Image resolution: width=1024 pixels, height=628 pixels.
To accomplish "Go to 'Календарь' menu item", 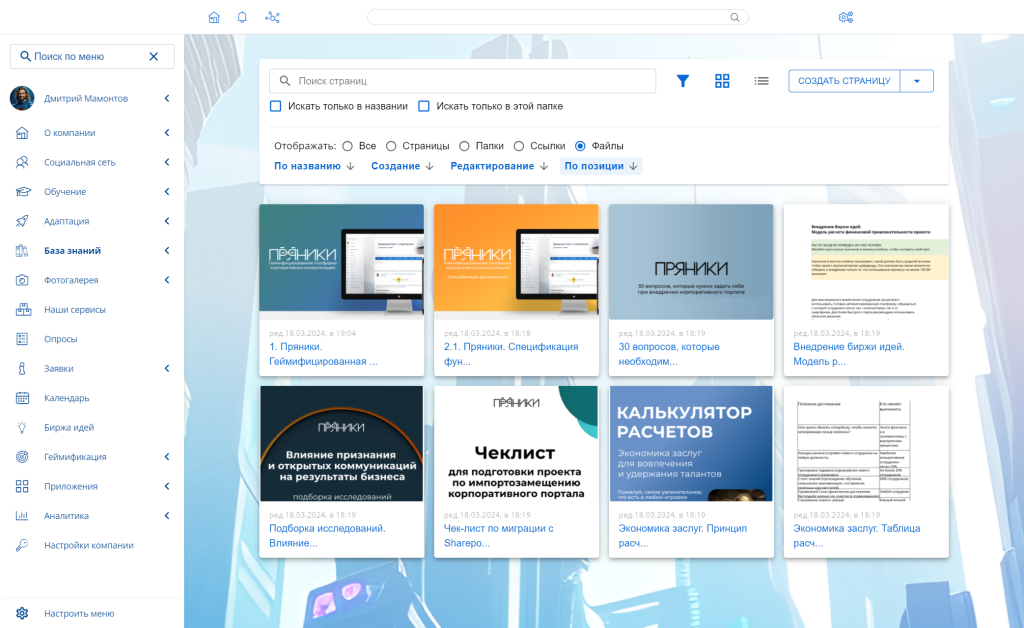I will point(67,398).
